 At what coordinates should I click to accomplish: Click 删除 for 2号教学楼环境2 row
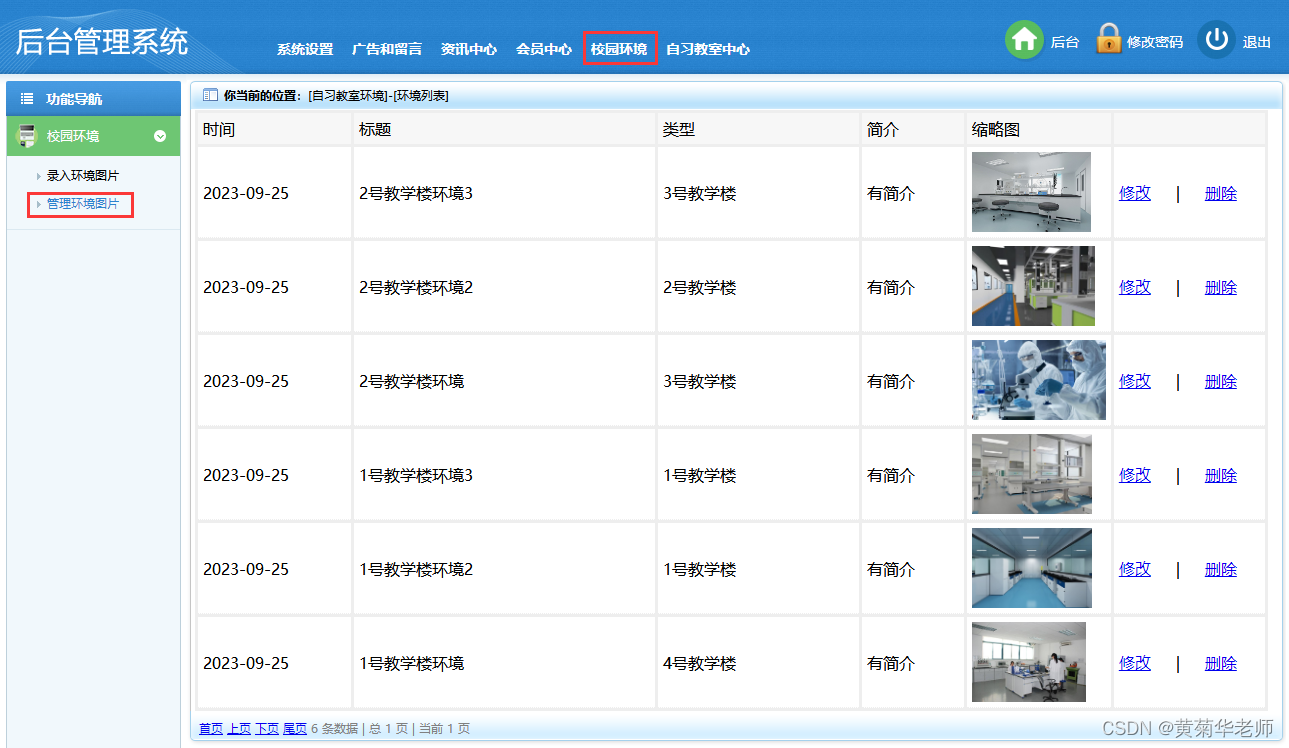(x=1221, y=287)
